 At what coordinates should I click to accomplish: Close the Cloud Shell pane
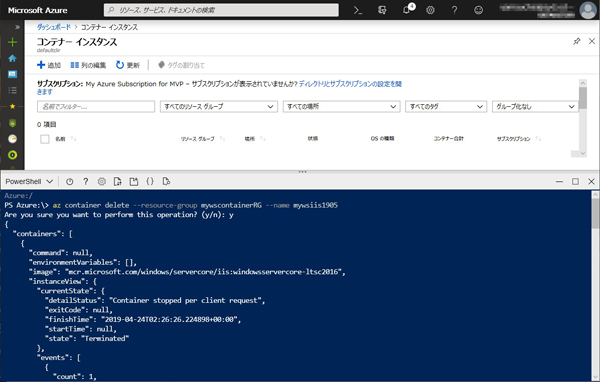tap(591, 181)
